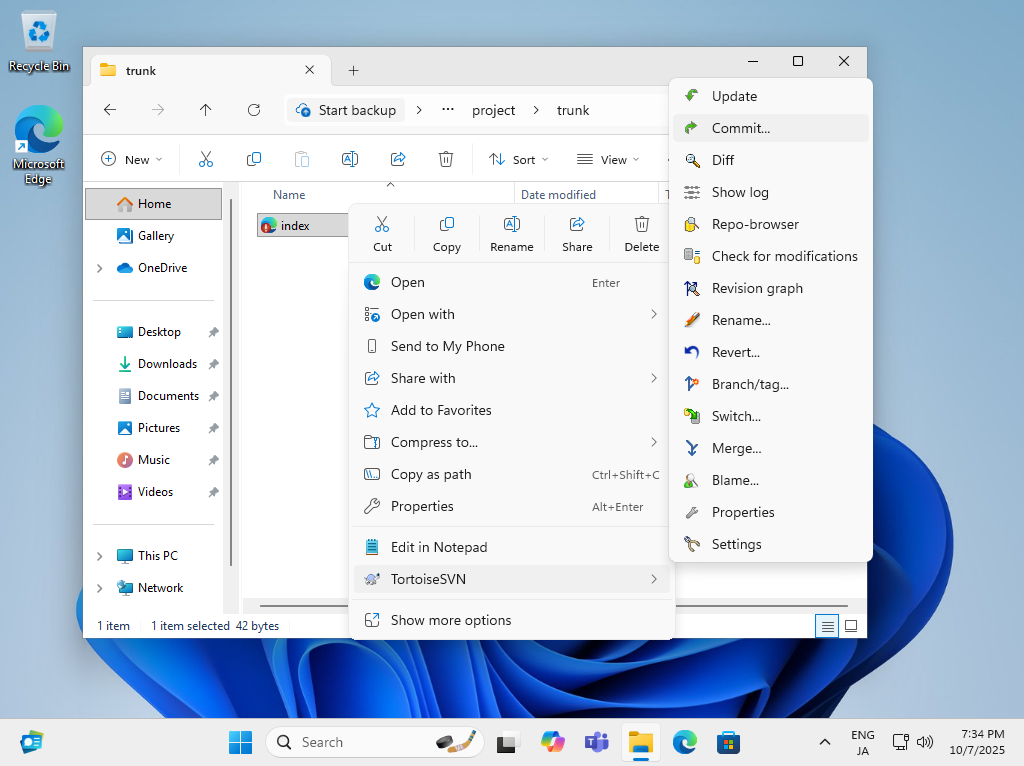Viewport: 1024px width, 766px height.
Task: Select Show more options menu entry
Action: tap(450, 620)
